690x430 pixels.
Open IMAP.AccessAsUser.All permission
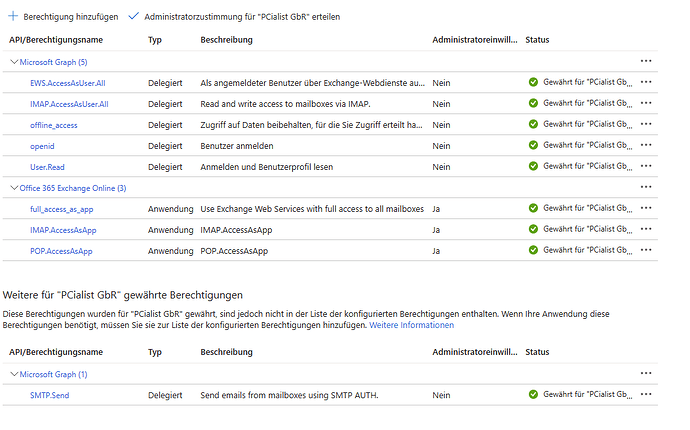(x=69, y=104)
